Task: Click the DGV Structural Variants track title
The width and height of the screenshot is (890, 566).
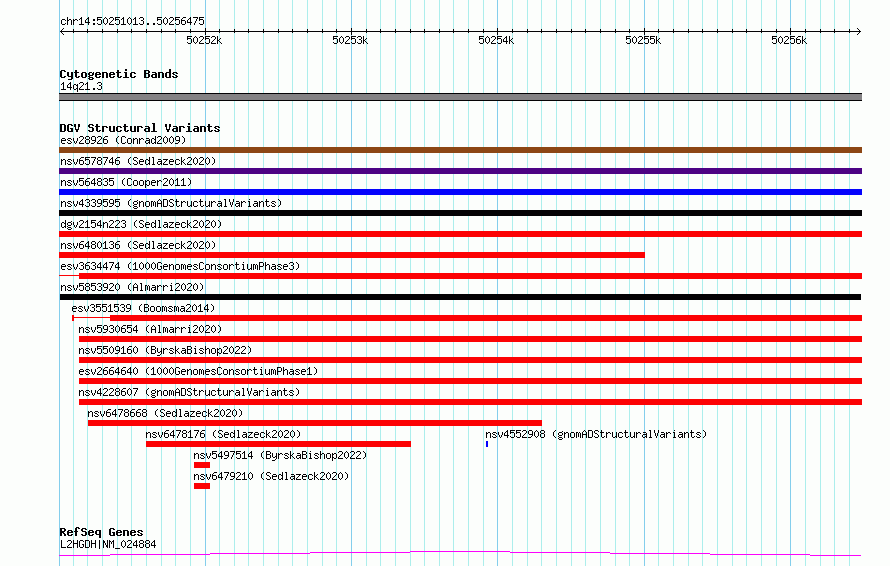Action: tap(140, 128)
